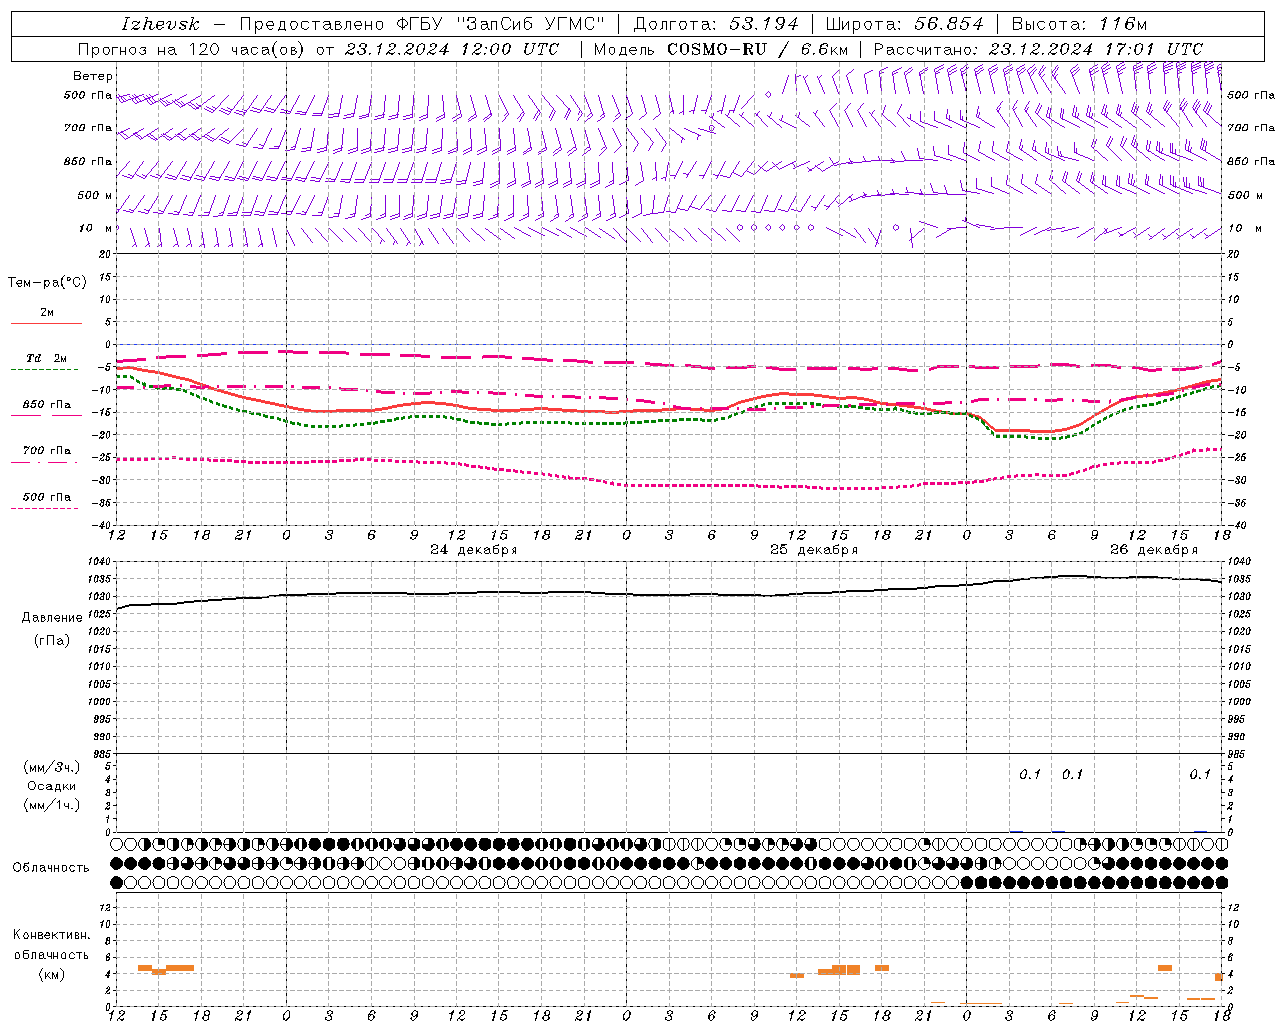Click the "26 декабря" date label
The height and width of the screenshot is (1024, 1280).
pyautogui.click(x=1154, y=550)
